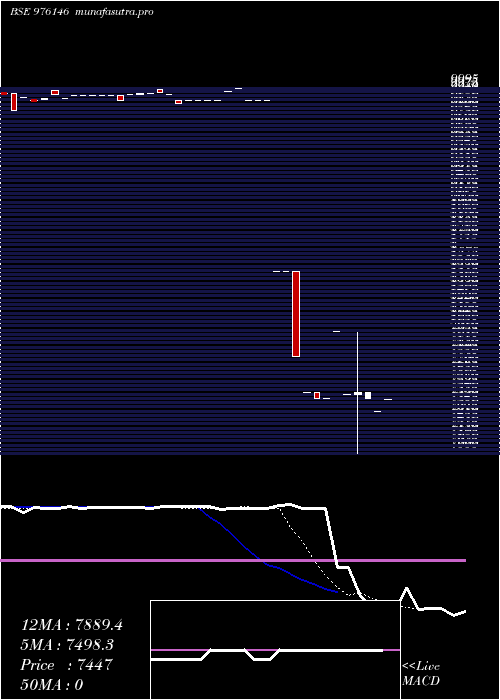500x700 pixels.
Task: Click the '5MA : 7498.3' value
Action: tap(67, 645)
